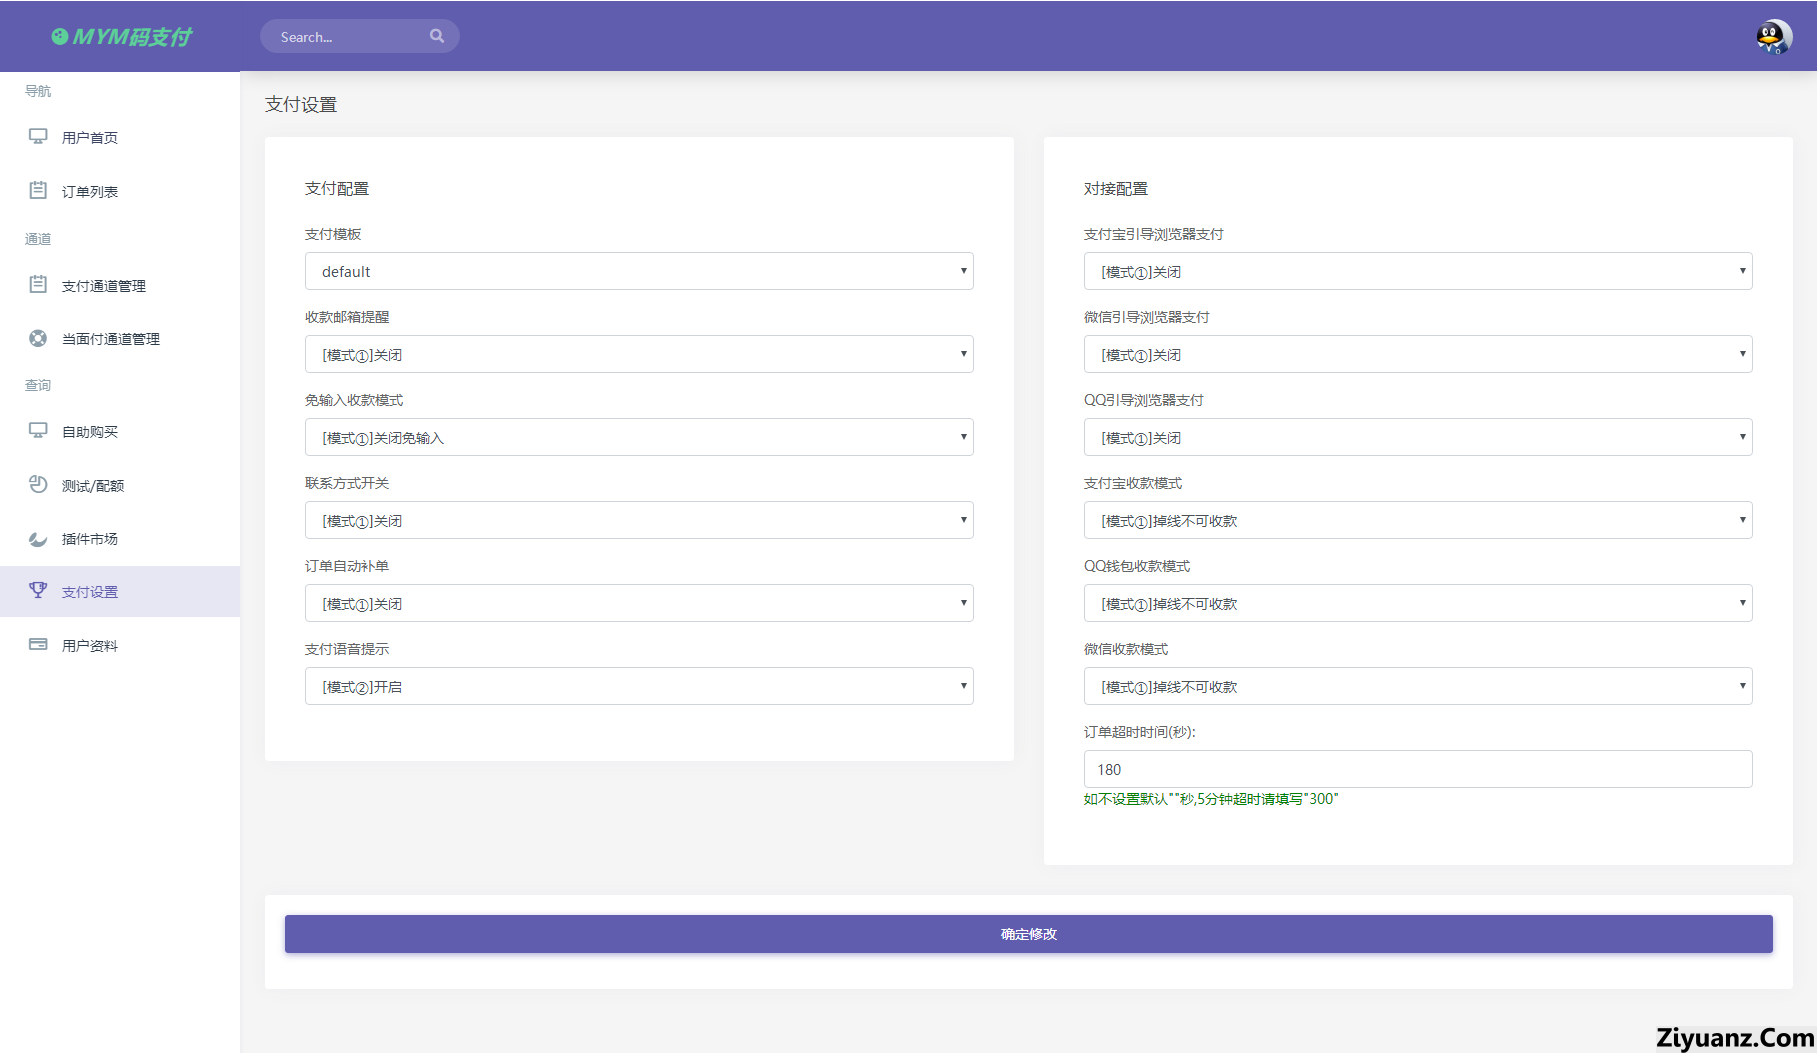Click the card icon beside 用户资料
This screenshot has height=1053, width=1817.
[x=38, y=645]
